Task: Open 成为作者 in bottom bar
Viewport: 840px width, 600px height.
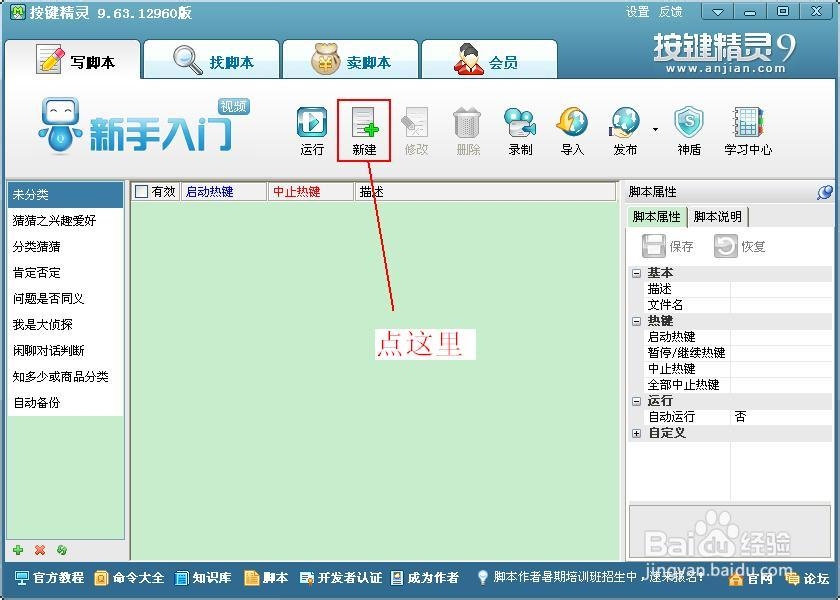Action: 424,578
